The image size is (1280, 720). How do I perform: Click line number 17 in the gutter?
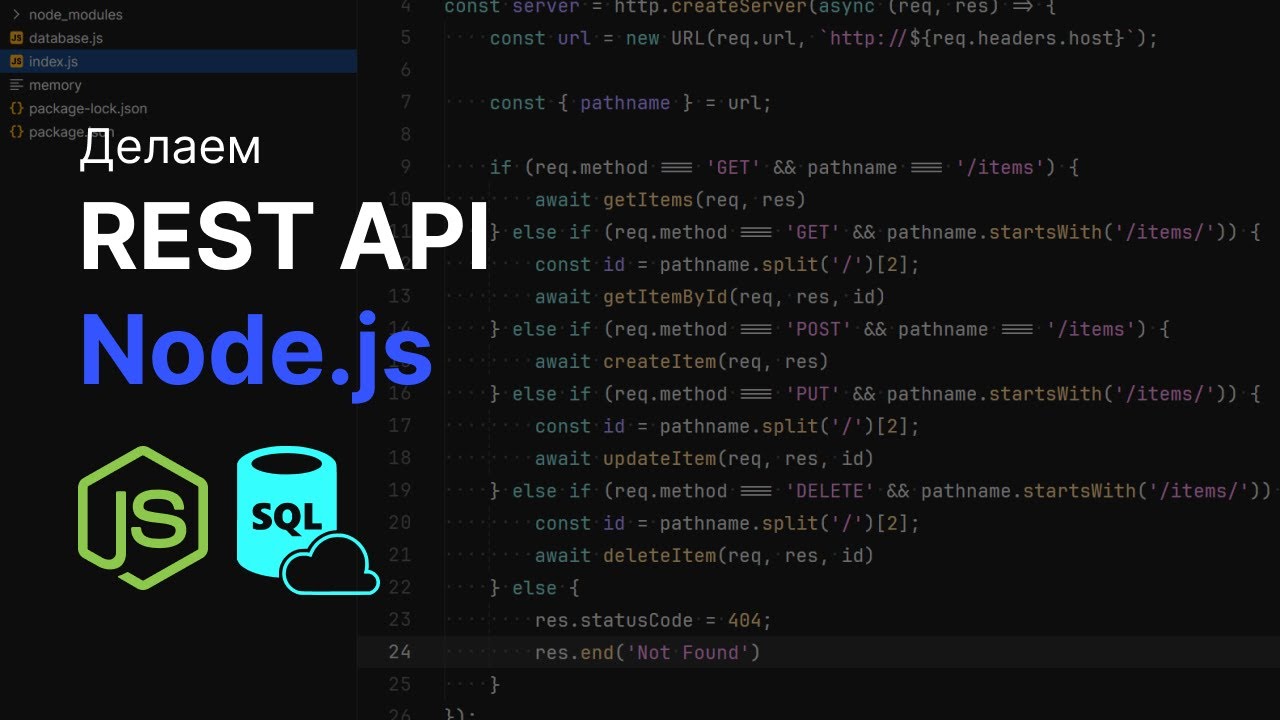tap(399, 426)
